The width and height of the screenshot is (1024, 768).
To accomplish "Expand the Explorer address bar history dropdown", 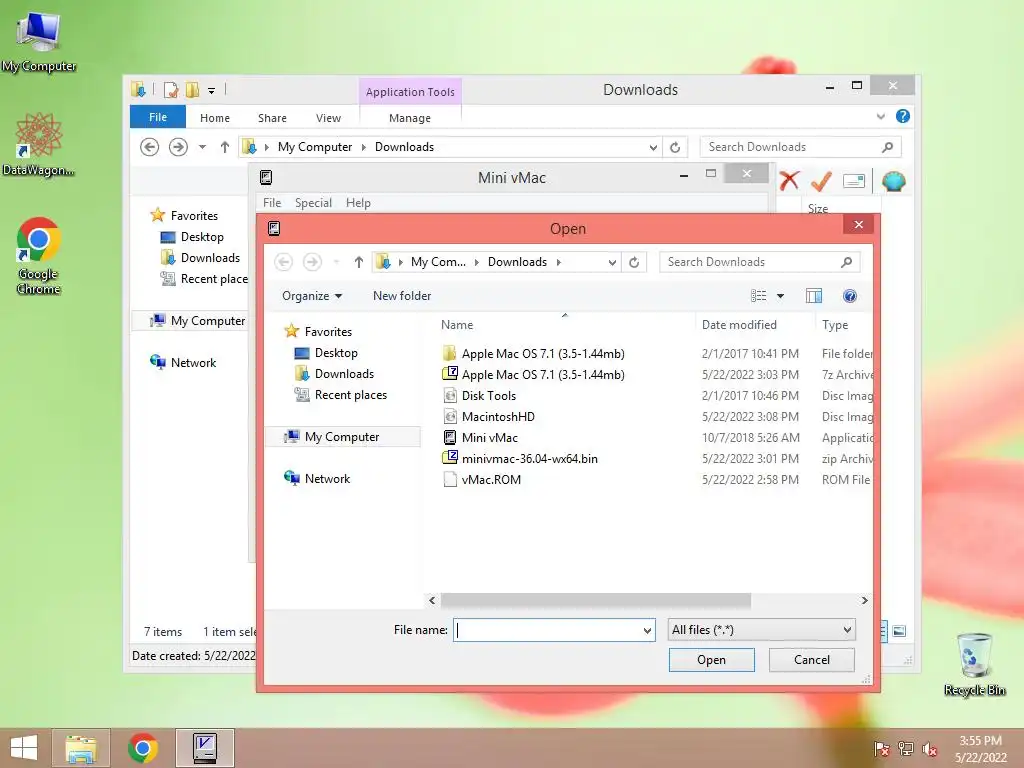I will [653, 148].
